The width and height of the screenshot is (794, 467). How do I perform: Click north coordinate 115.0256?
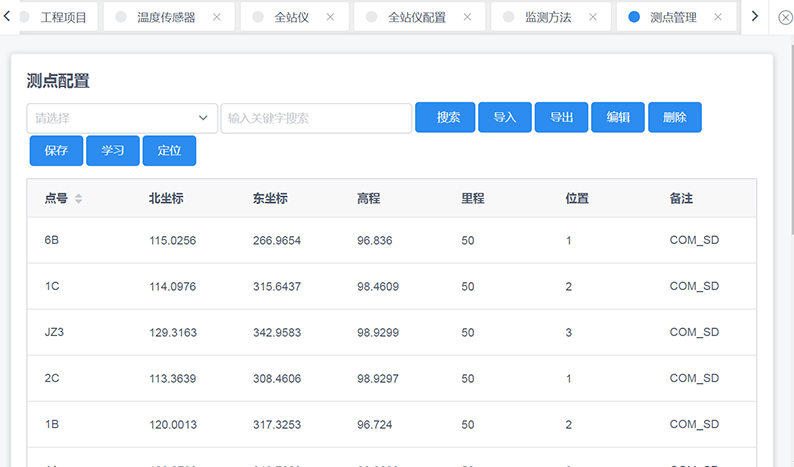(173, 241)
